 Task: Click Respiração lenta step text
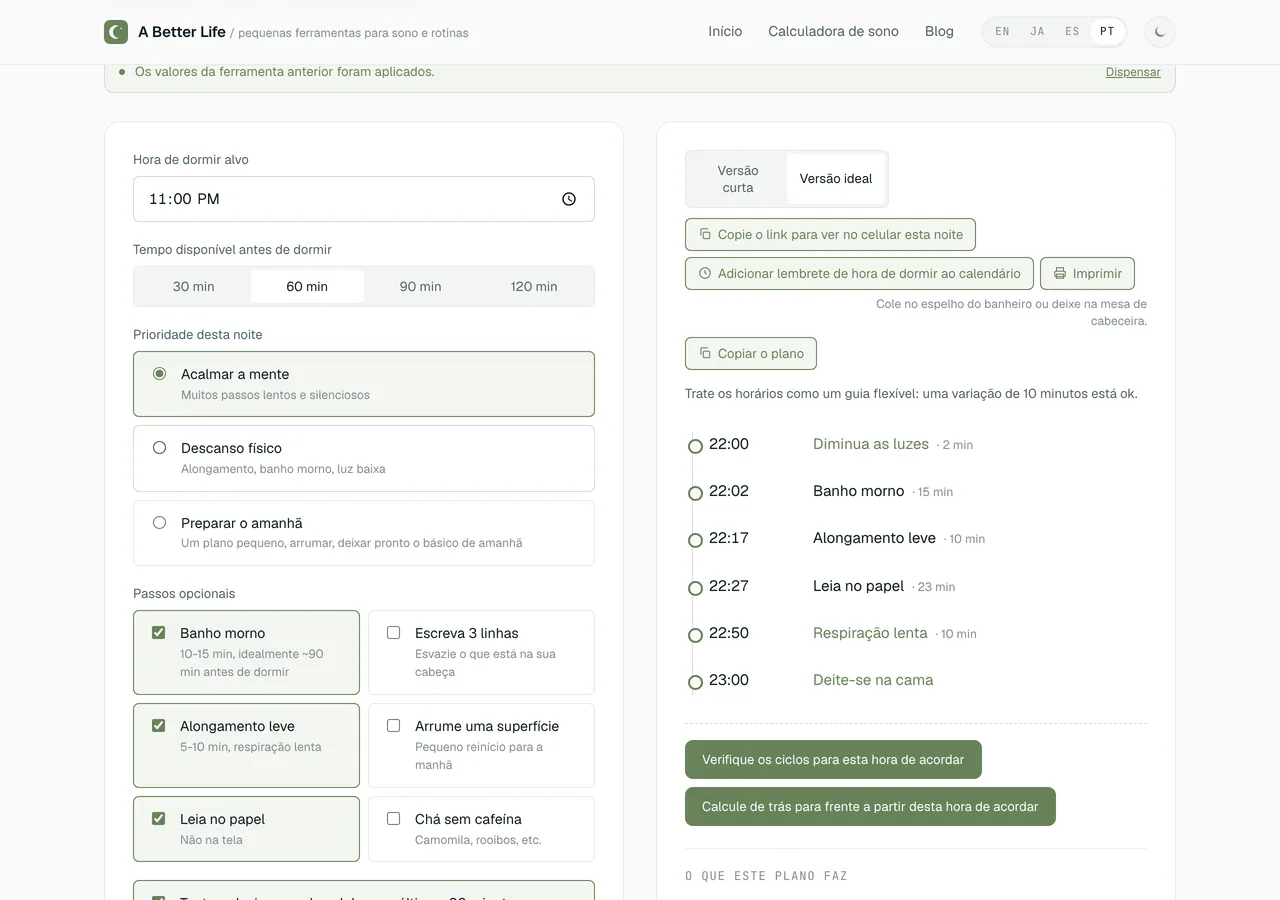click(870, 633)
